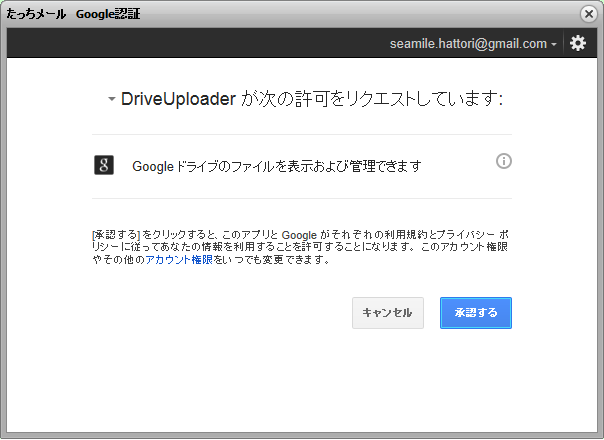The width and height of the screenshot is (604, 440).
Task: Collapse the DriveUploader details triangle
Action: pos(111,99)
